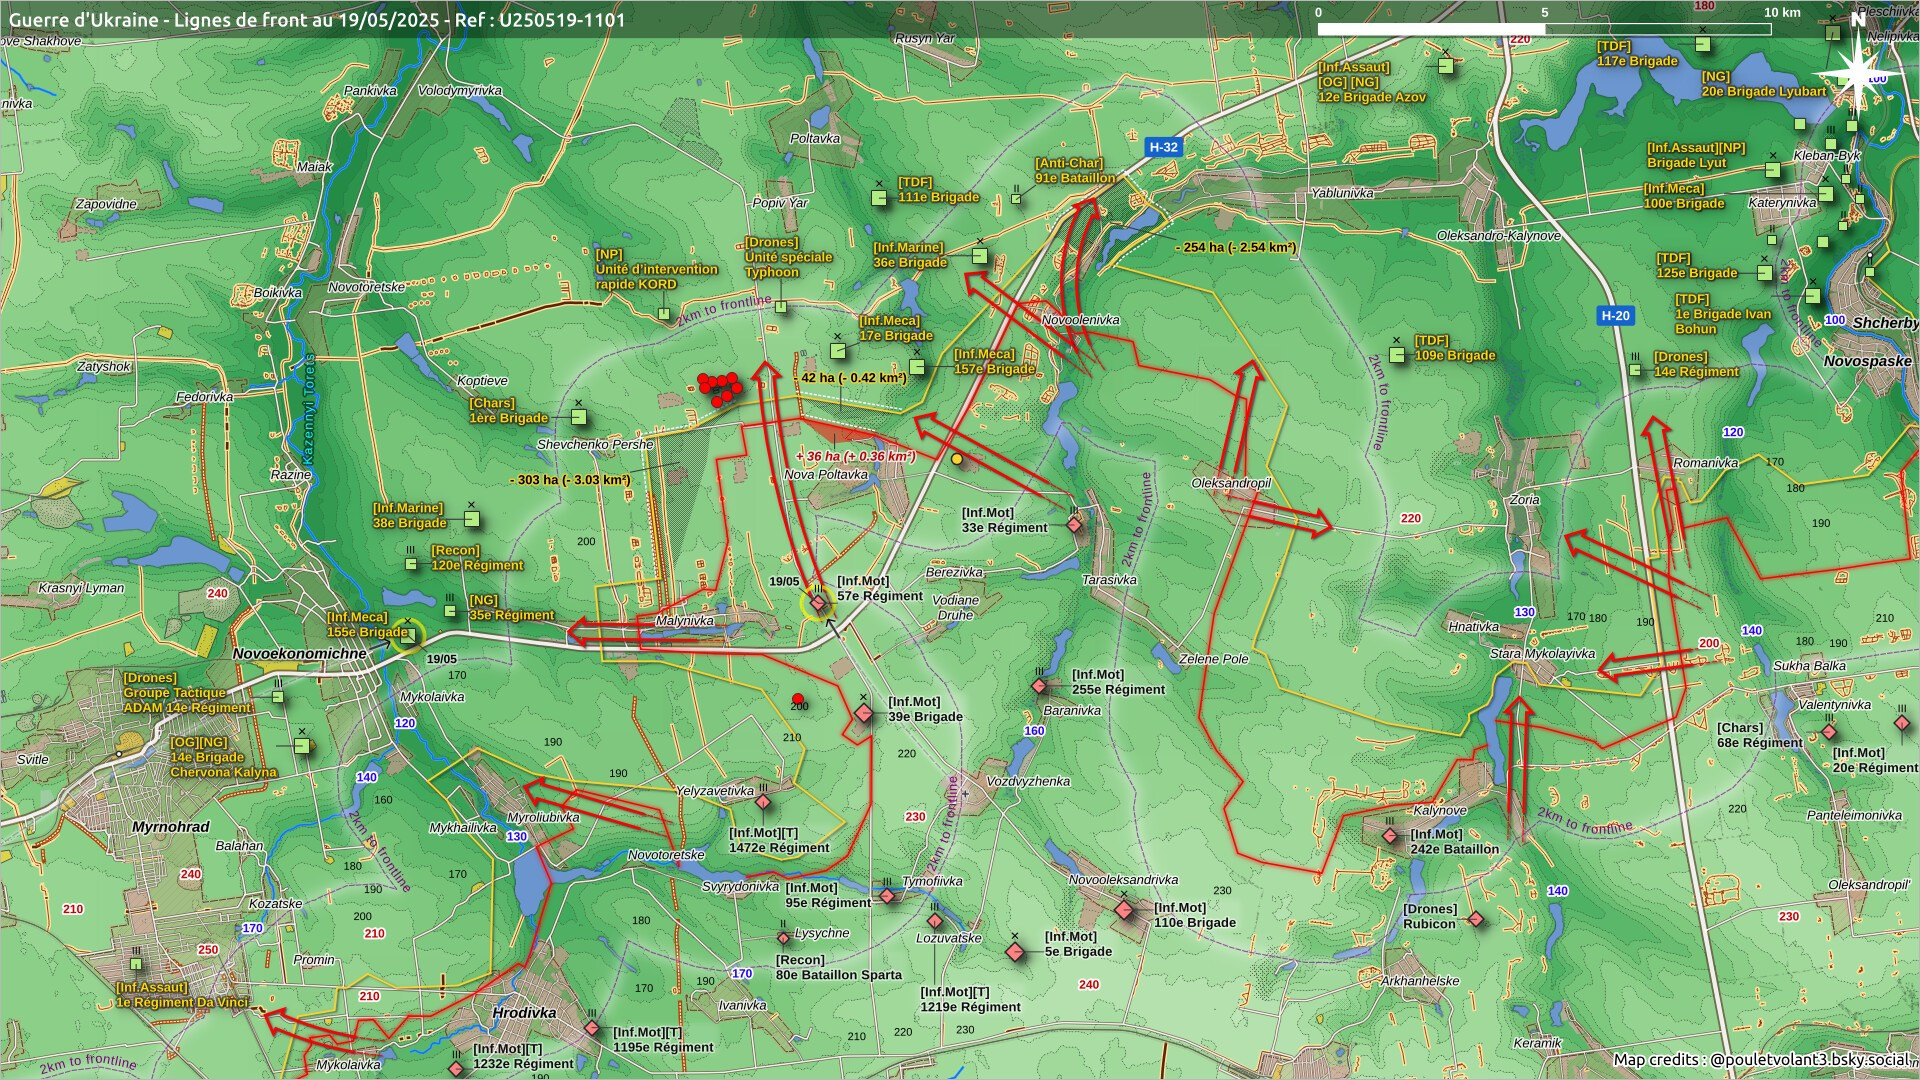1920x1080 pixels.
Task: Click the Stara Mykolayivka label
Action: click(x=1543, y=654)
